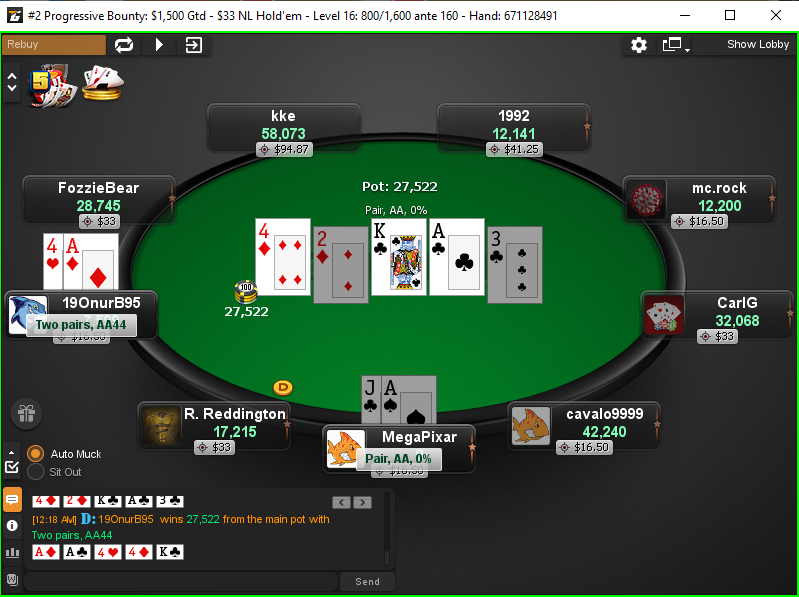Select the chat bubble tab icon
The width and height of the screenshot is (799, 597).
(x=12, y=500)
